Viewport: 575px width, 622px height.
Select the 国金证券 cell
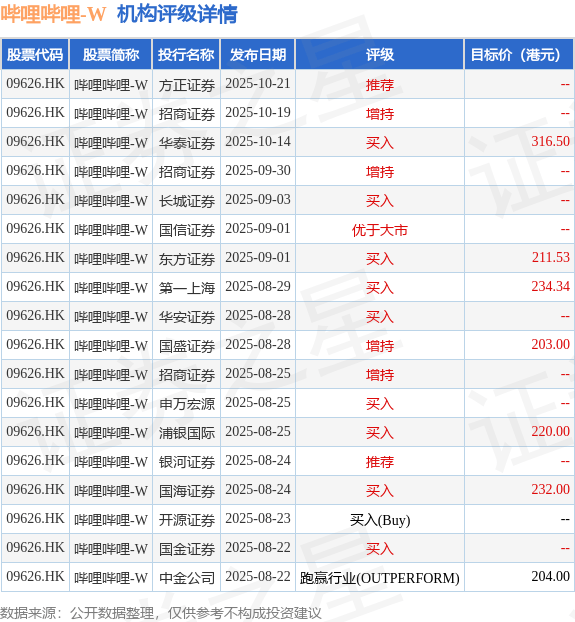coord(187,548)
